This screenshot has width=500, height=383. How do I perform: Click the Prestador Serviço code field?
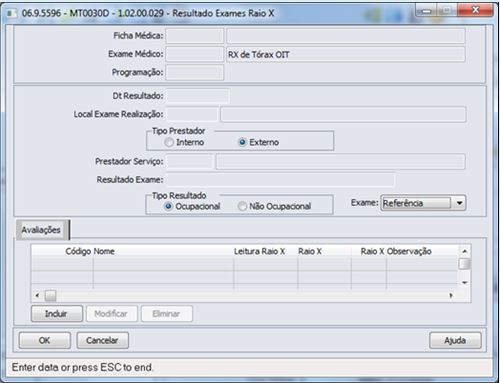(x=190, y=162)
